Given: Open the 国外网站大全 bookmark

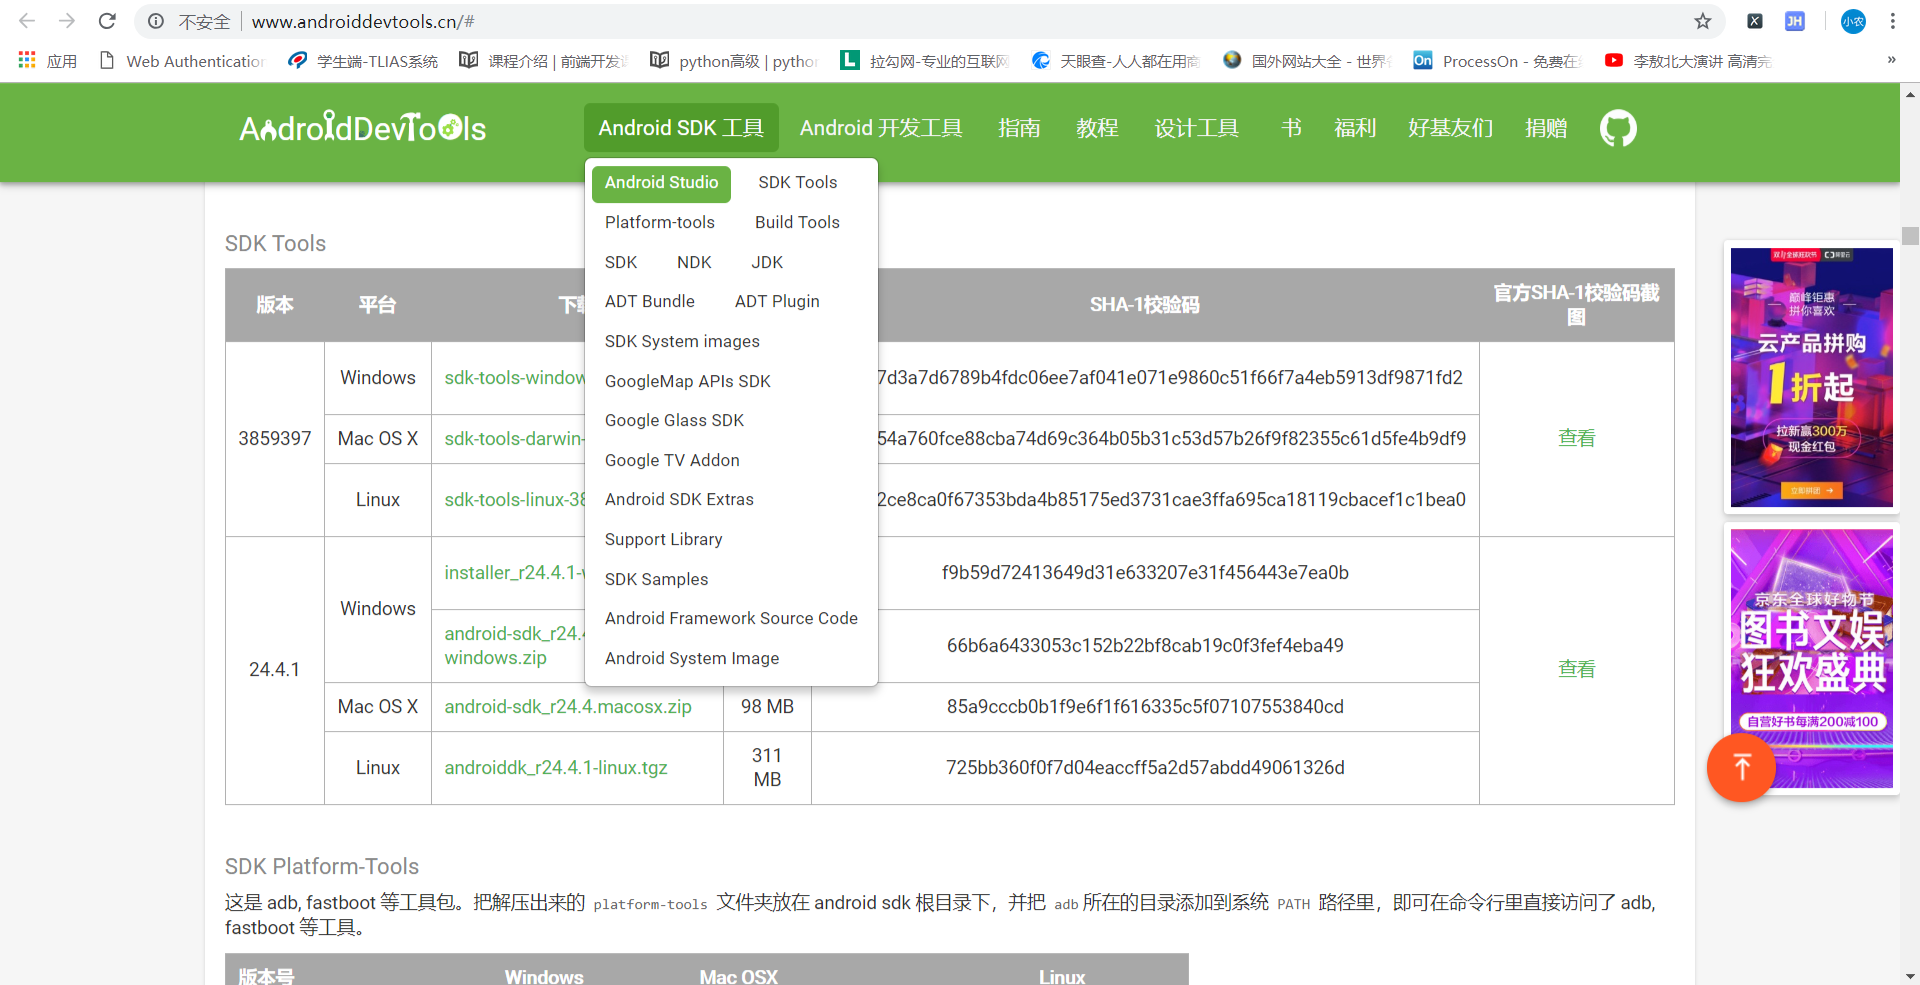Looking at the screenshot, I should (x=1306, y=61).
